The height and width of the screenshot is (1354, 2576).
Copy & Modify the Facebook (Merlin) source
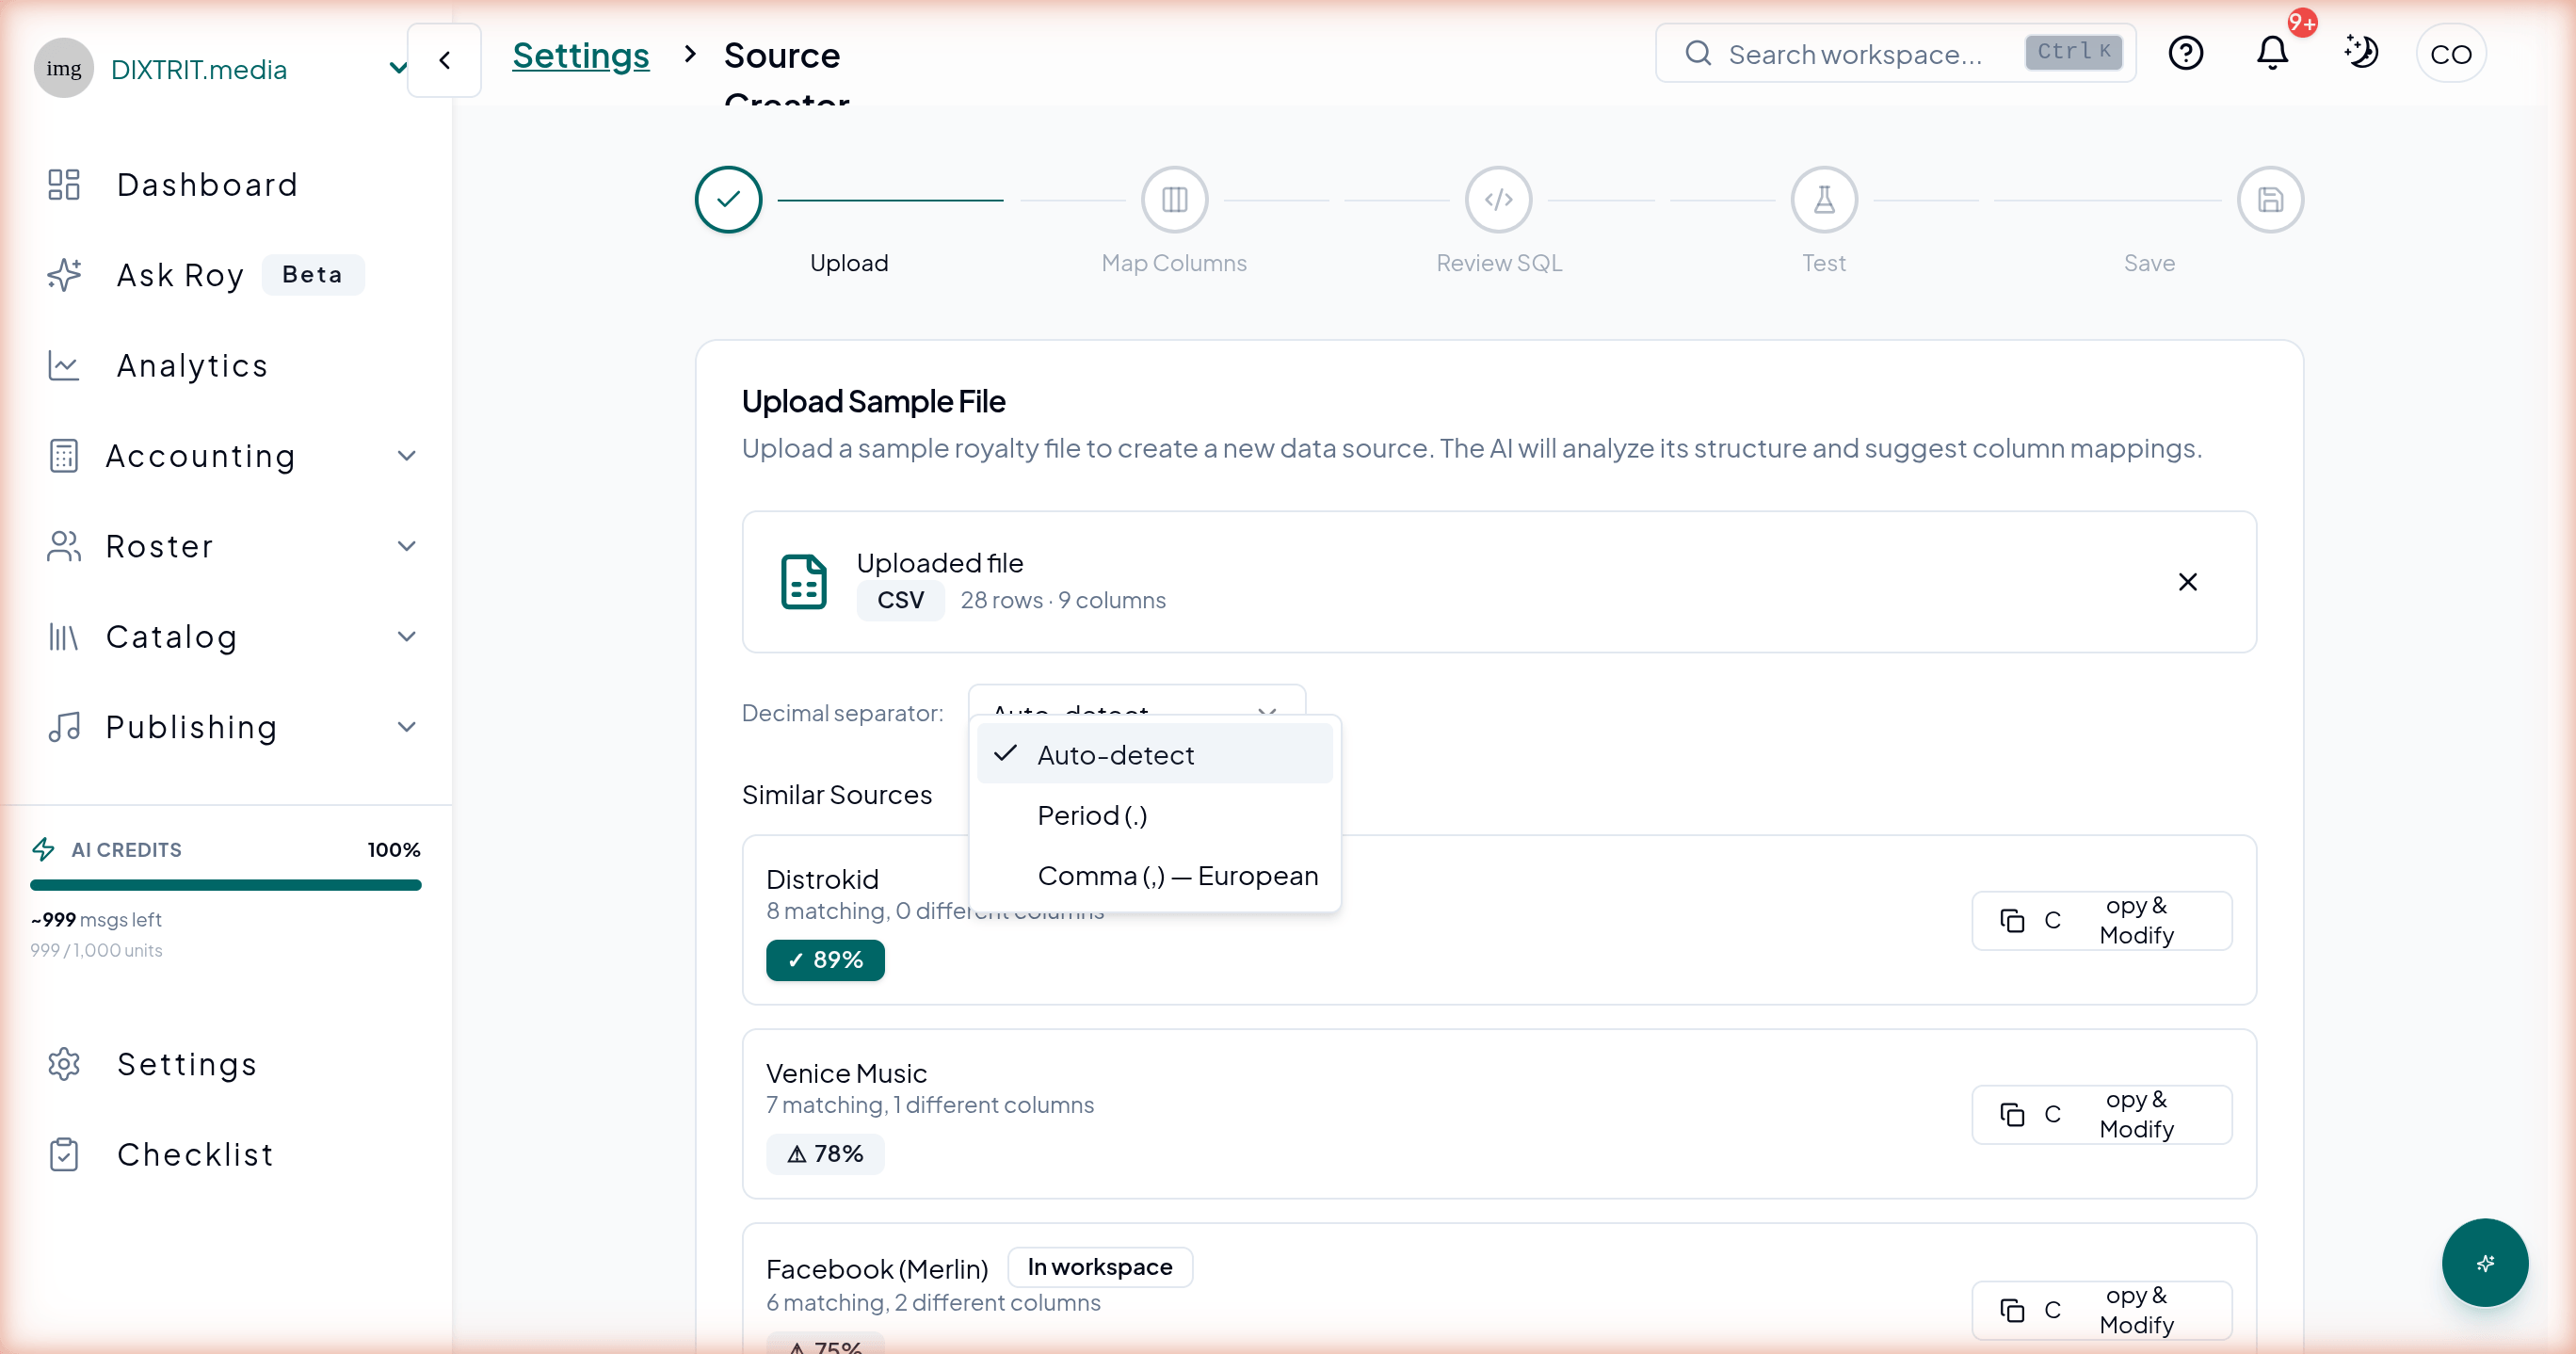[x=2102, y=1310]
